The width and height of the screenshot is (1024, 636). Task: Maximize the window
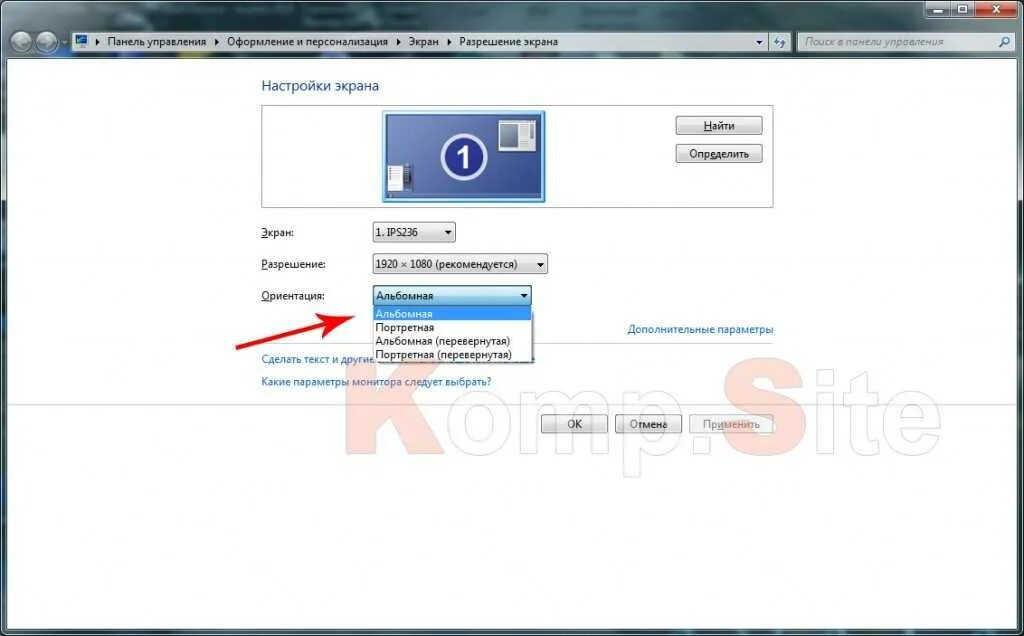[963, 8]
